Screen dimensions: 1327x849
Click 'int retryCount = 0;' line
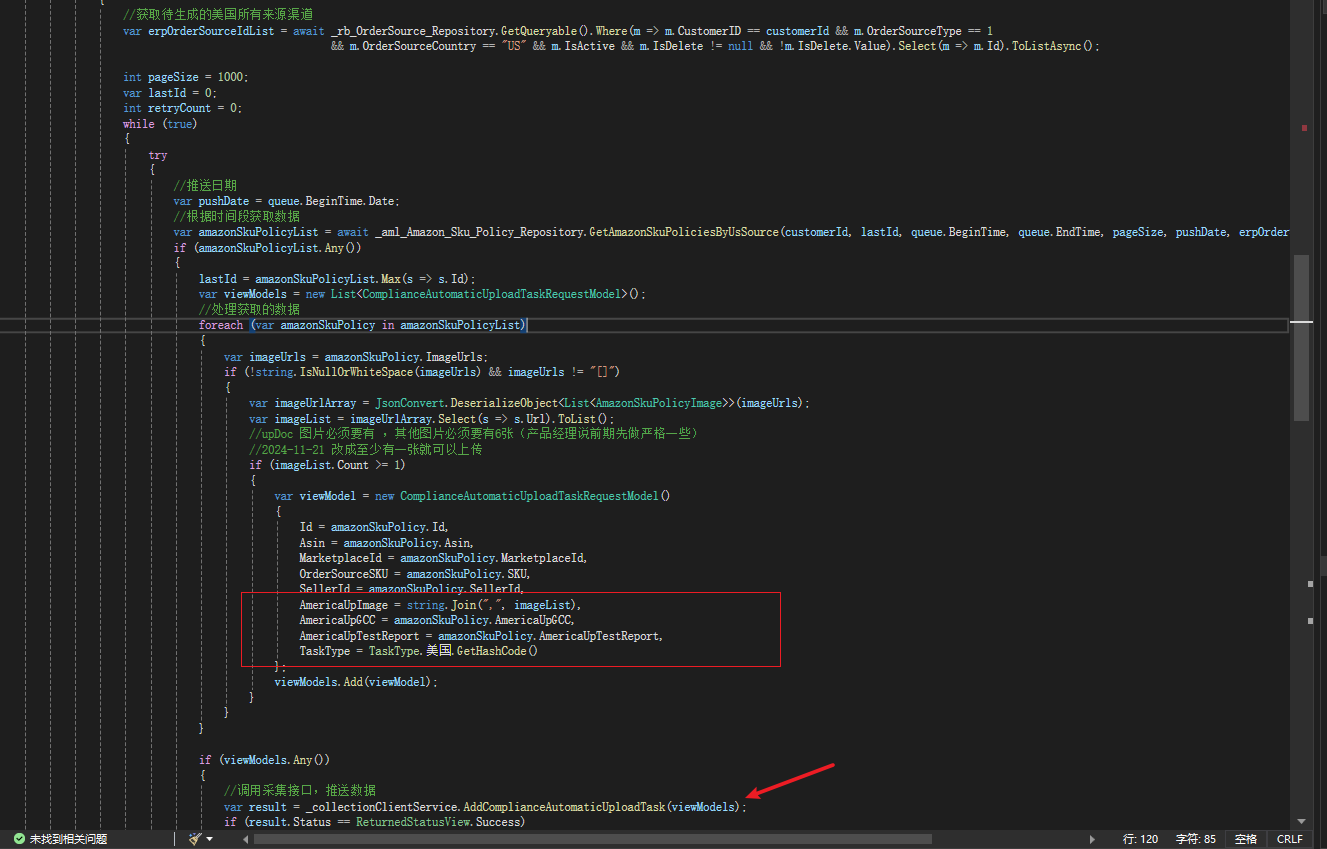tap(182, 108)
